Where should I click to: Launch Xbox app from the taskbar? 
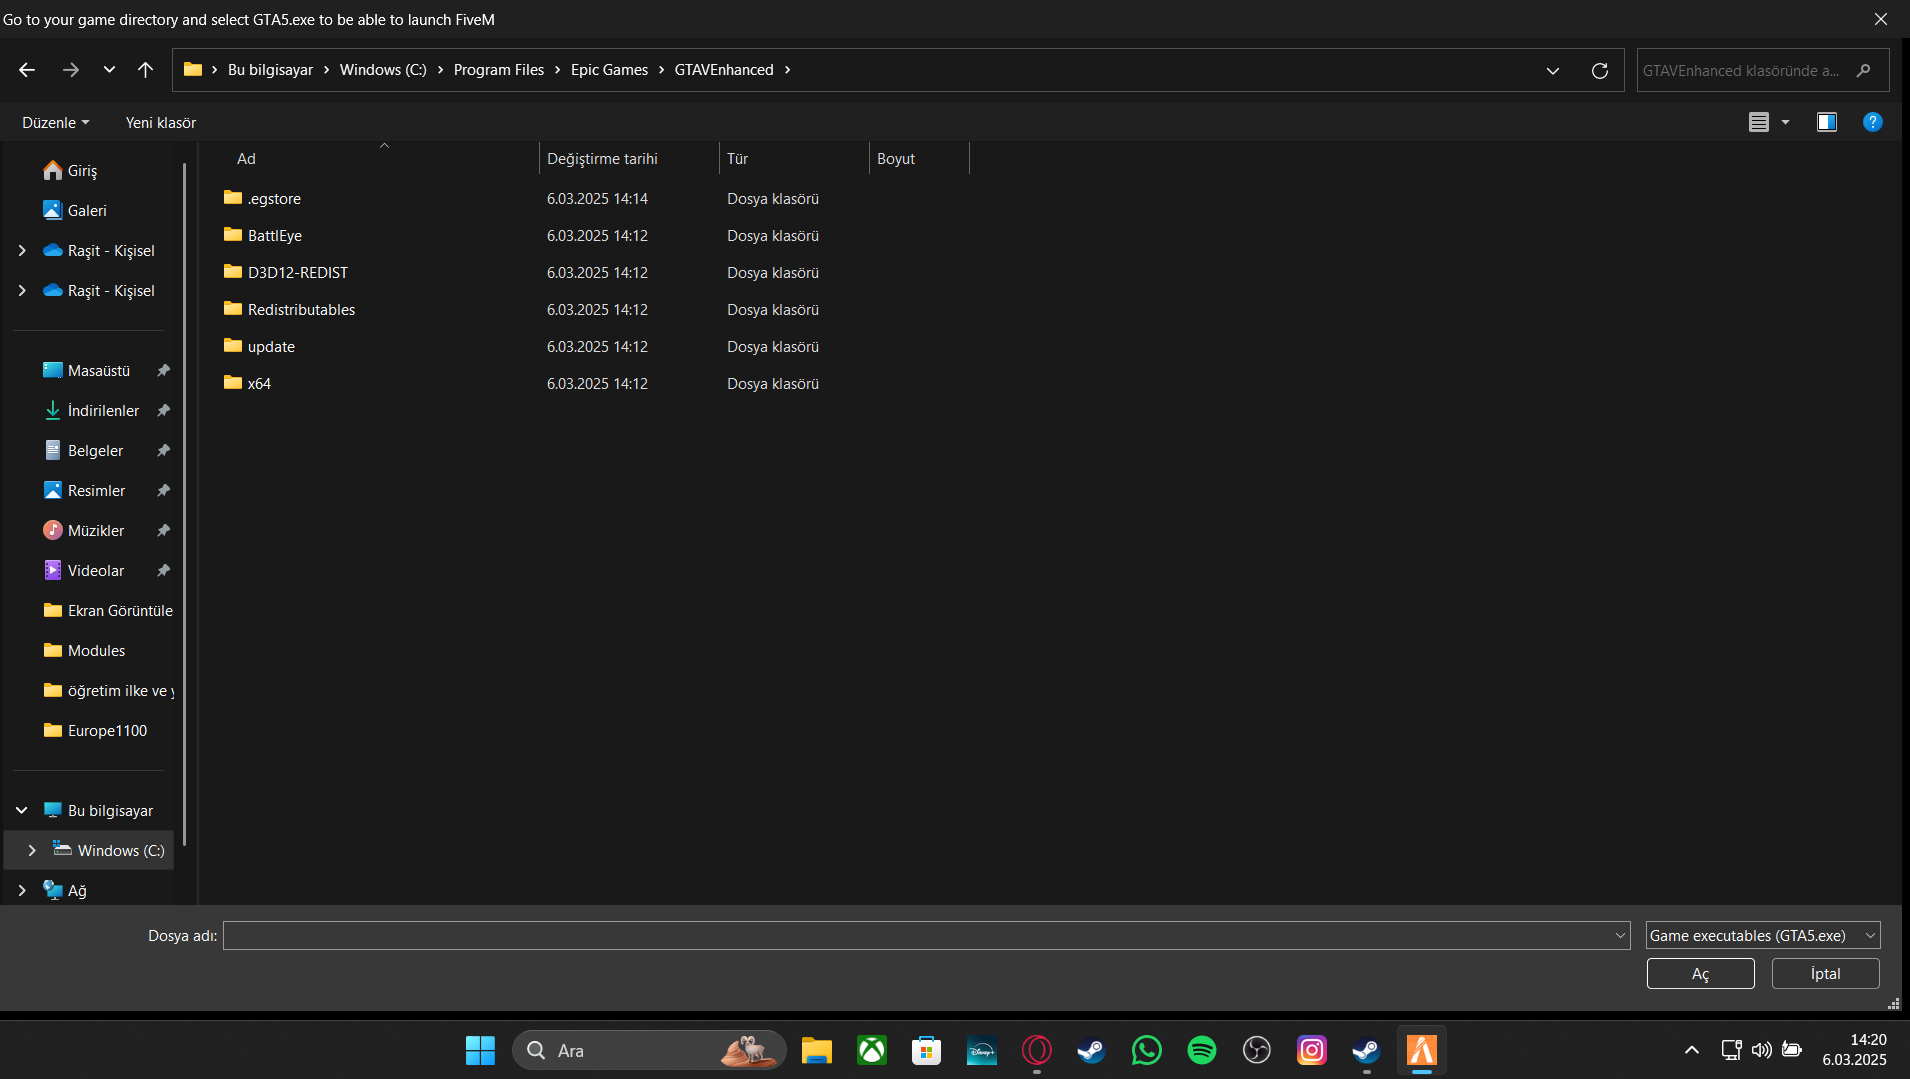pyautogui.click(x=872, y=1050)
